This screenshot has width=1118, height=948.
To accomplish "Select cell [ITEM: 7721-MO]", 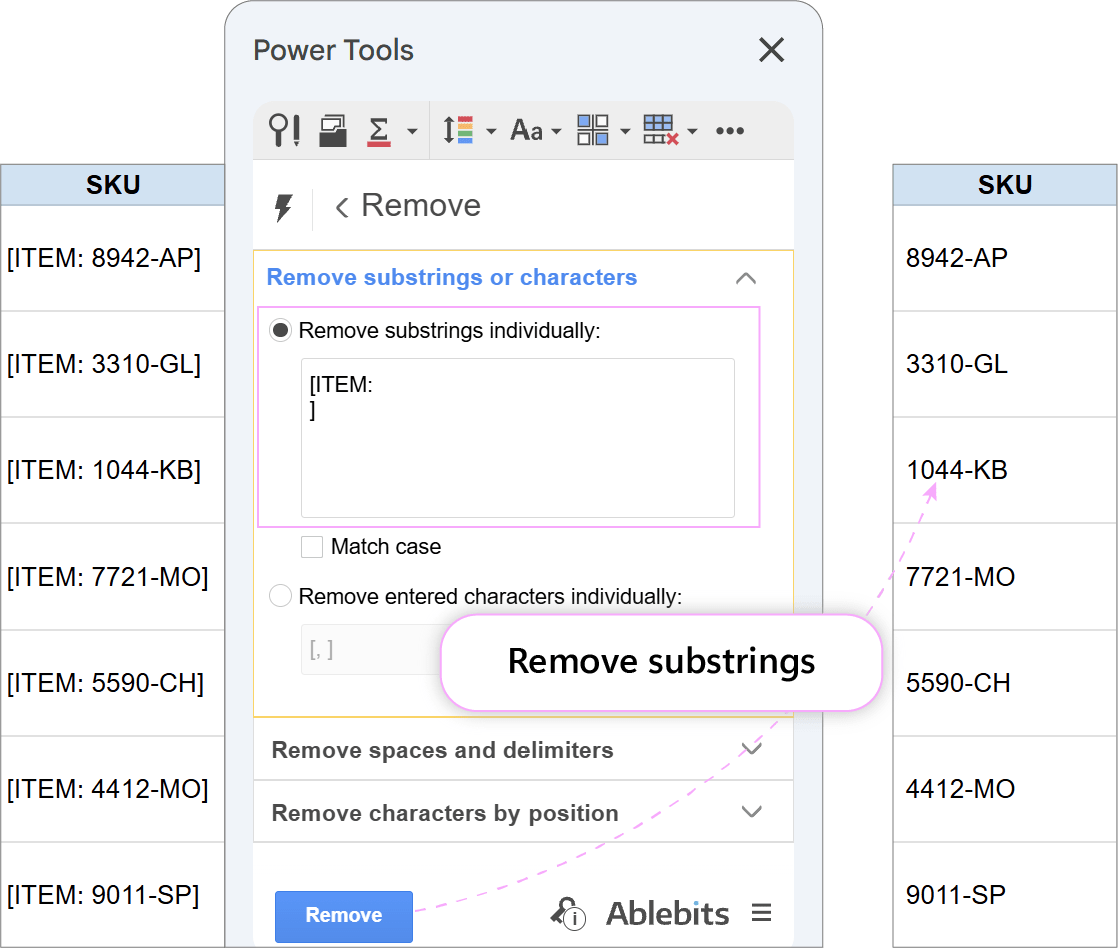I will click(x=113, y=577).
